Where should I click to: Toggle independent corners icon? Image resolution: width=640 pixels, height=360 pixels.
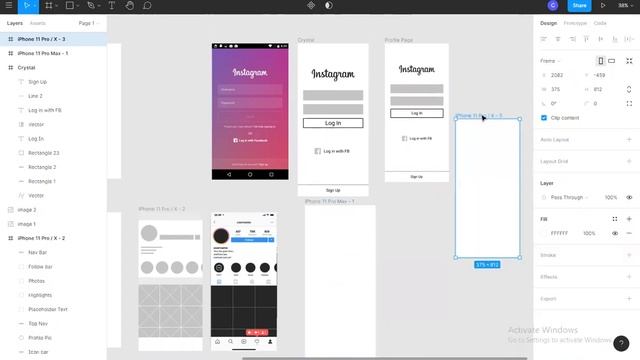pyautogui.click(x=629, y=104)
